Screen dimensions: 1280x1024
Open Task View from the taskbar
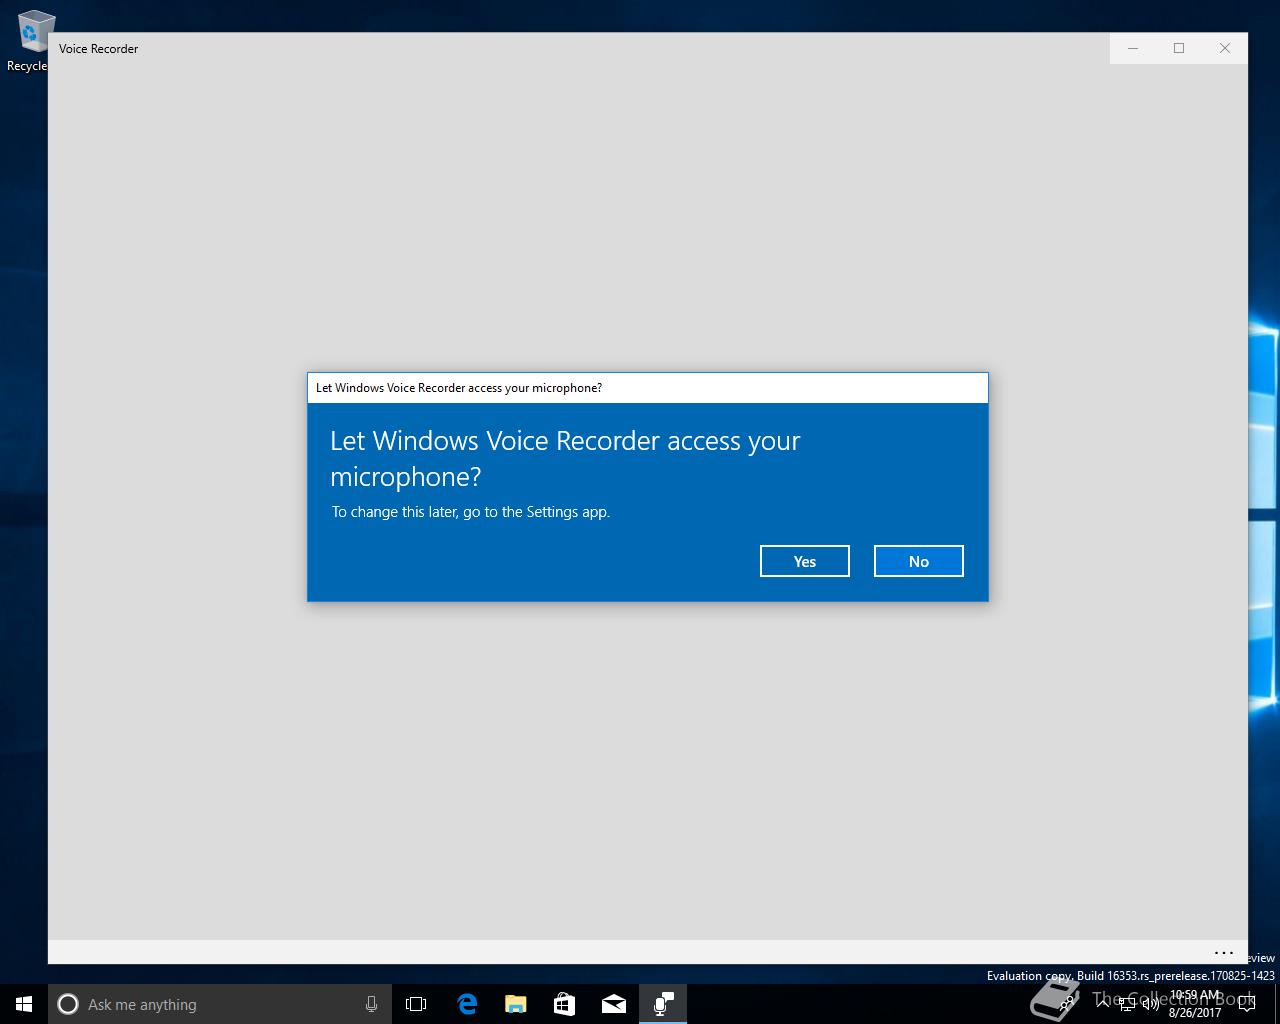[416, 1004]
